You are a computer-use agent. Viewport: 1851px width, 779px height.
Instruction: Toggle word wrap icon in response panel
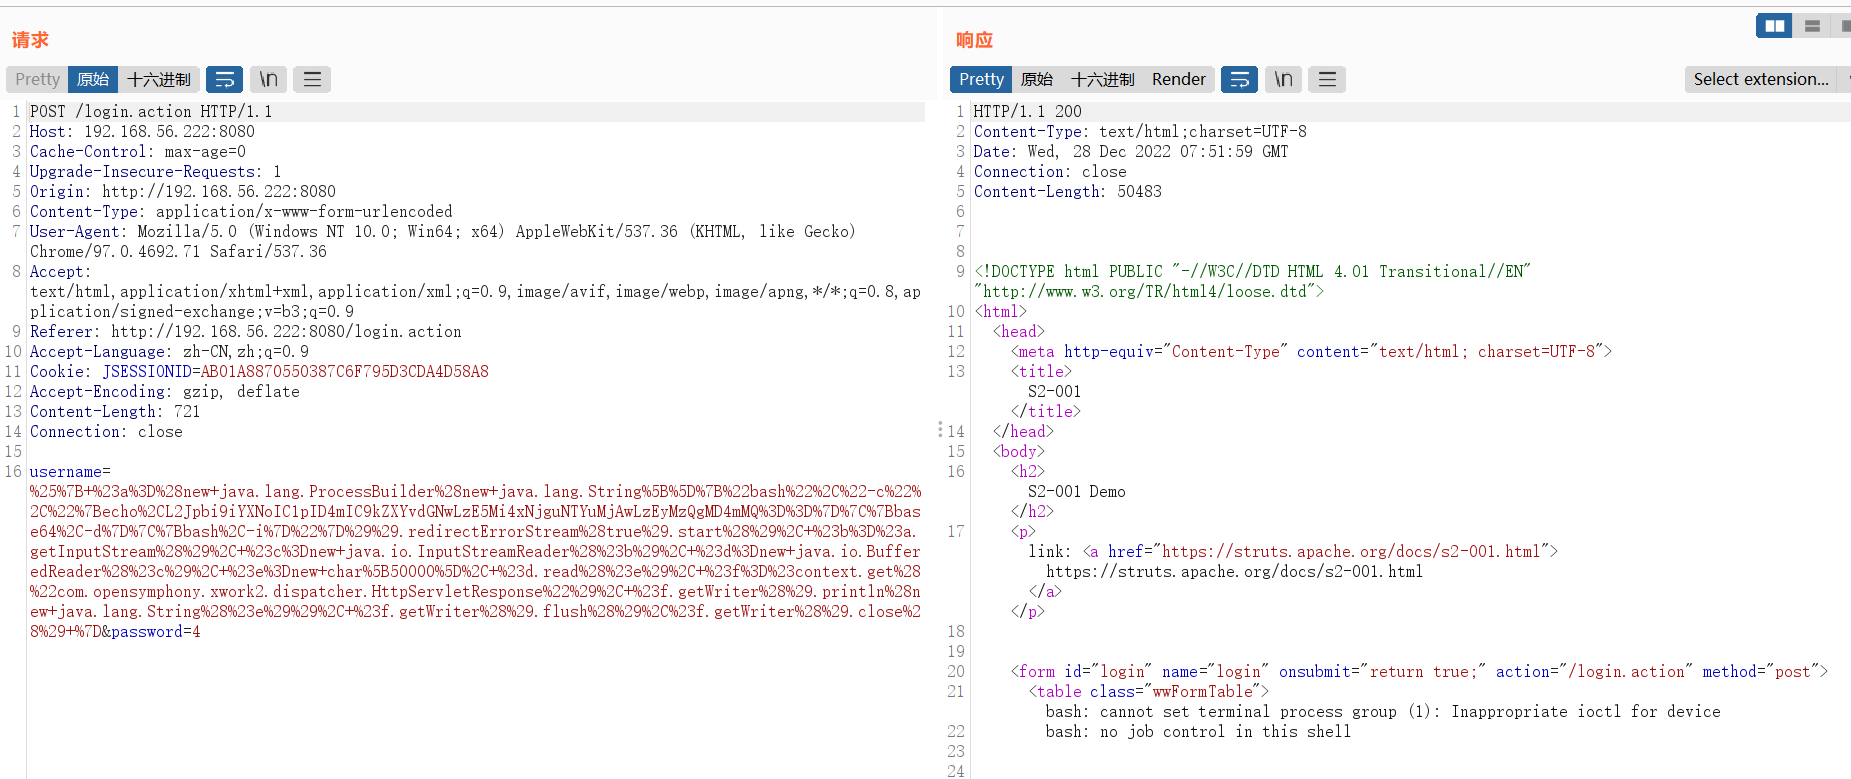[x=1240, y=79]
